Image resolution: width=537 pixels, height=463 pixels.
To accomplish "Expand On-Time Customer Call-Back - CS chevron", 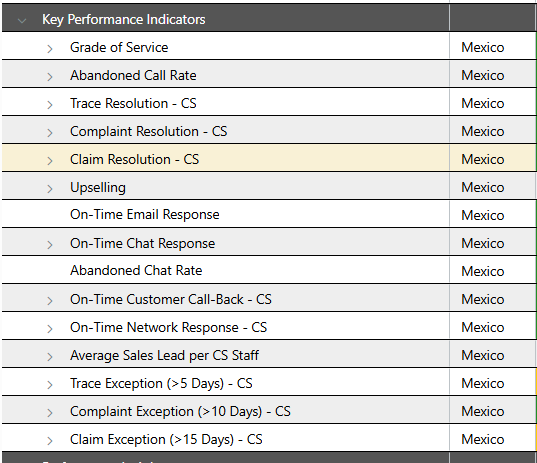I will 50,301.
